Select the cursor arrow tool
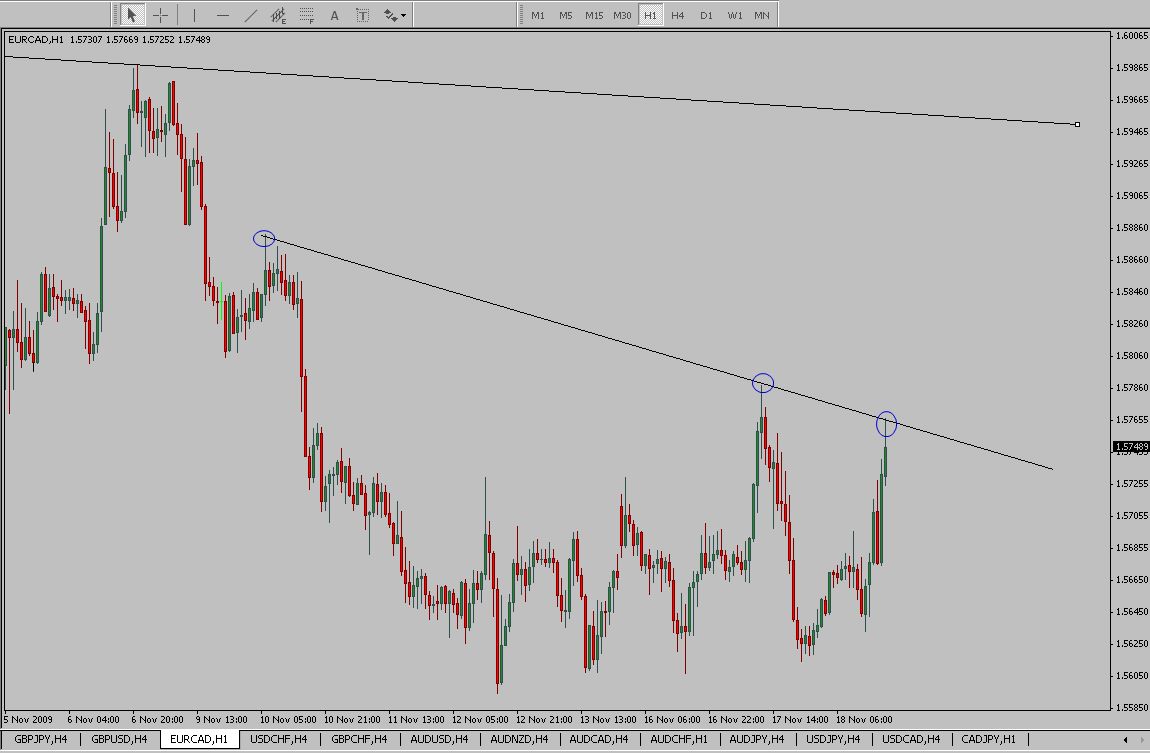Viewport: 1150px width, 753px height. (131, 15)
